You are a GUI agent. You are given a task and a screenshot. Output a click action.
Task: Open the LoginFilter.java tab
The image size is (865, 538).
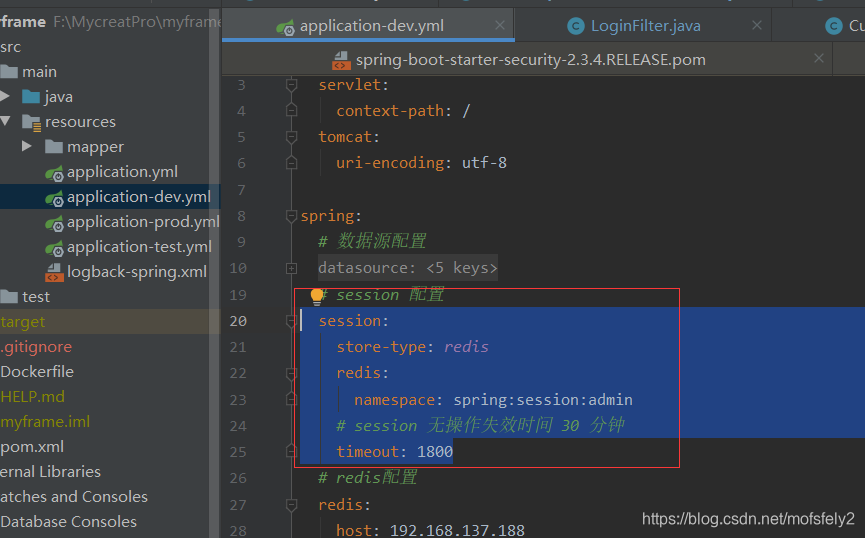click(x=645, y=25)
